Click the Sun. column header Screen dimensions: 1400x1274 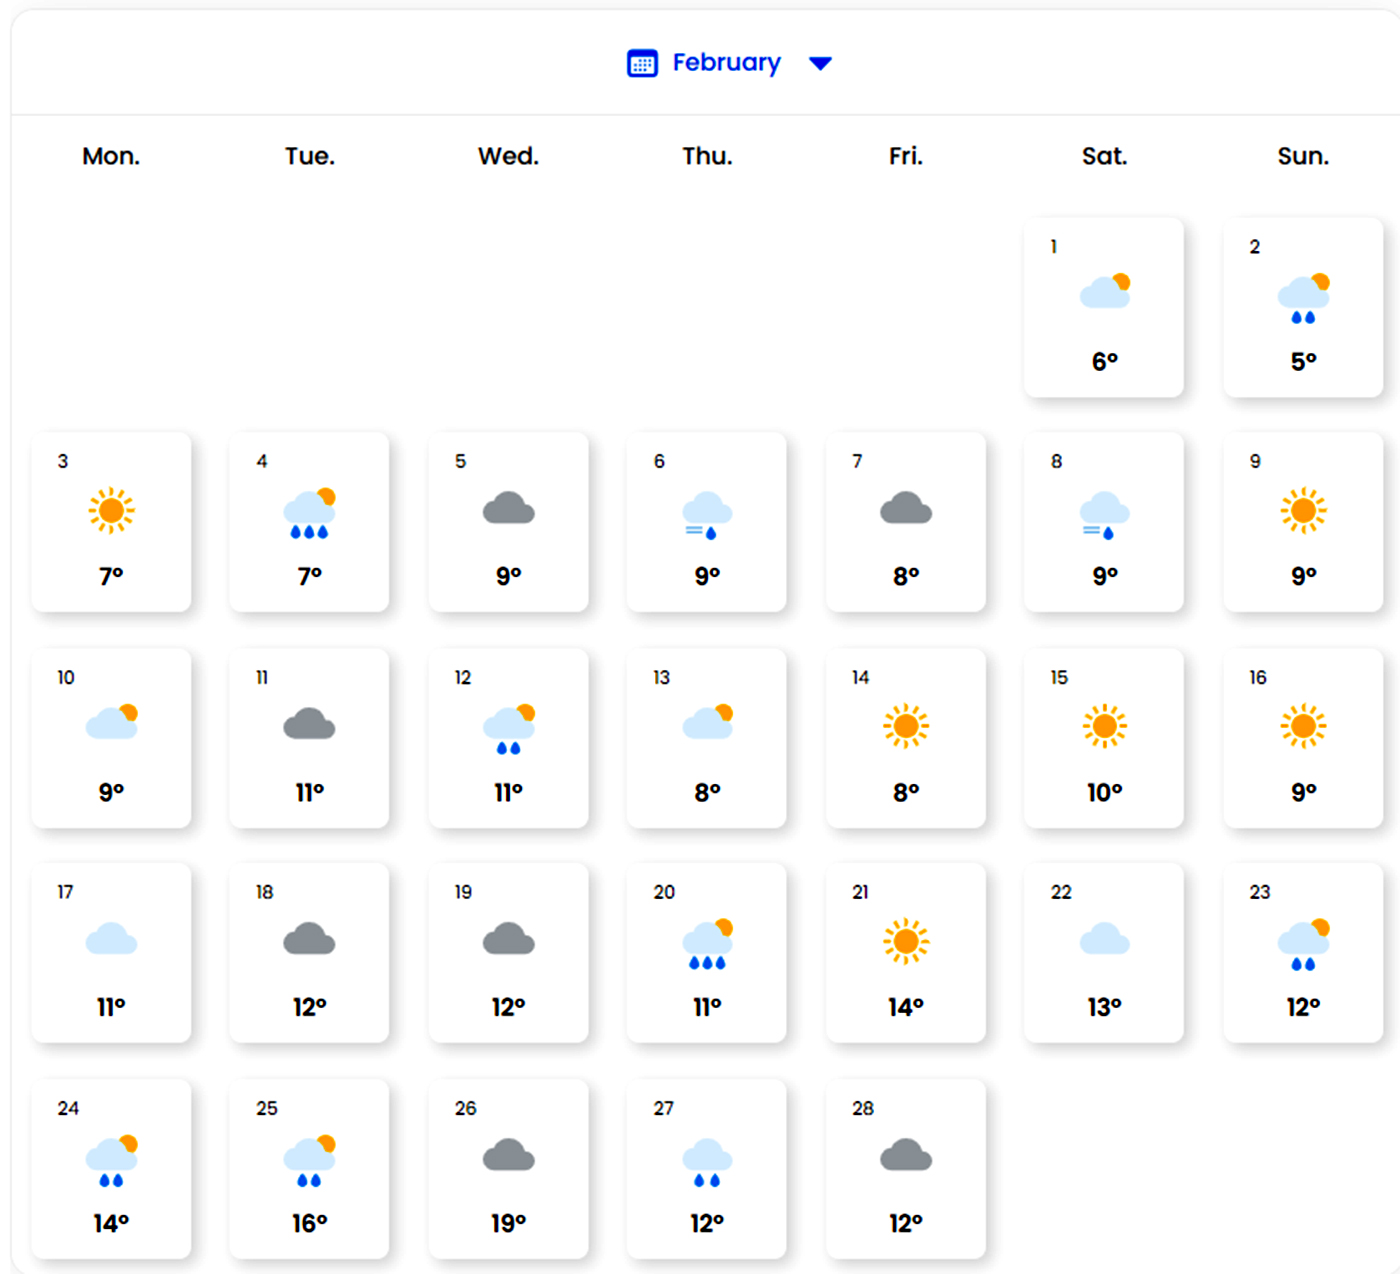coord(1303,156)
